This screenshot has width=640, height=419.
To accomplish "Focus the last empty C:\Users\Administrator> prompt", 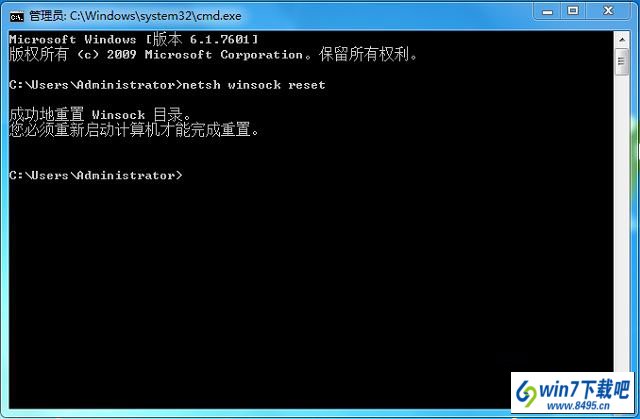I will [x=96, y=175].
